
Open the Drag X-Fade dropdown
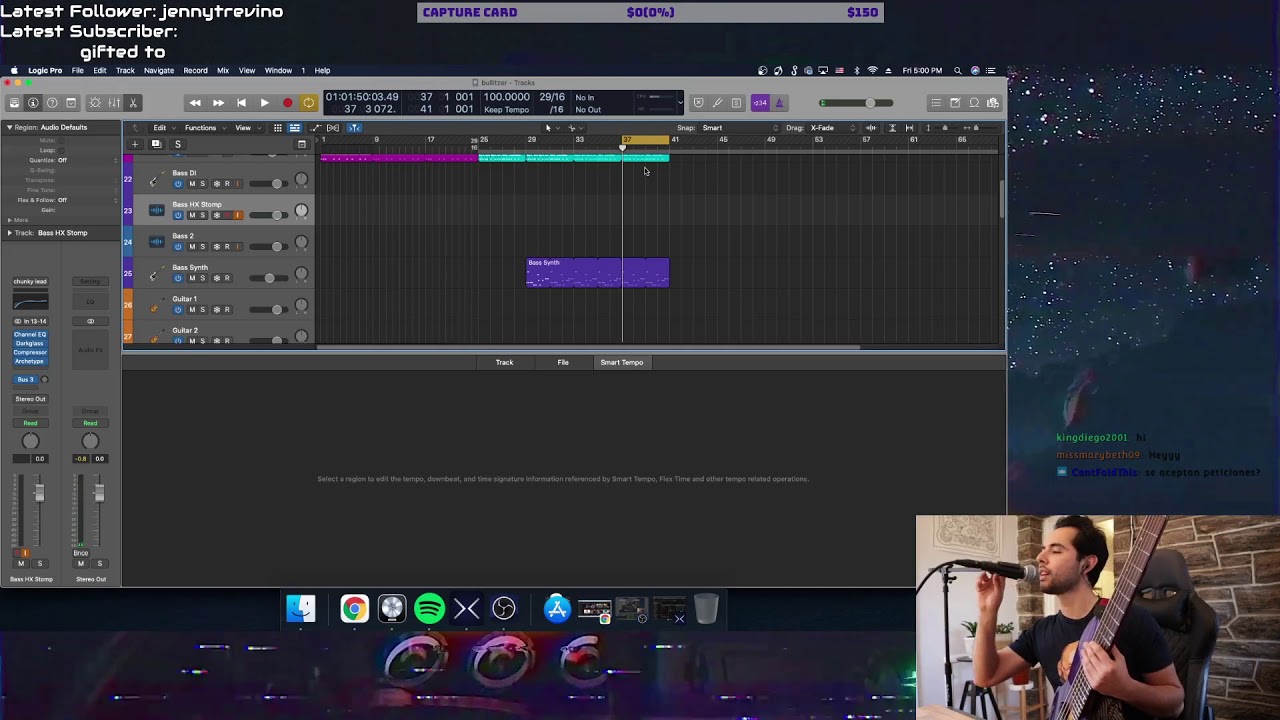tap(833, 128)
